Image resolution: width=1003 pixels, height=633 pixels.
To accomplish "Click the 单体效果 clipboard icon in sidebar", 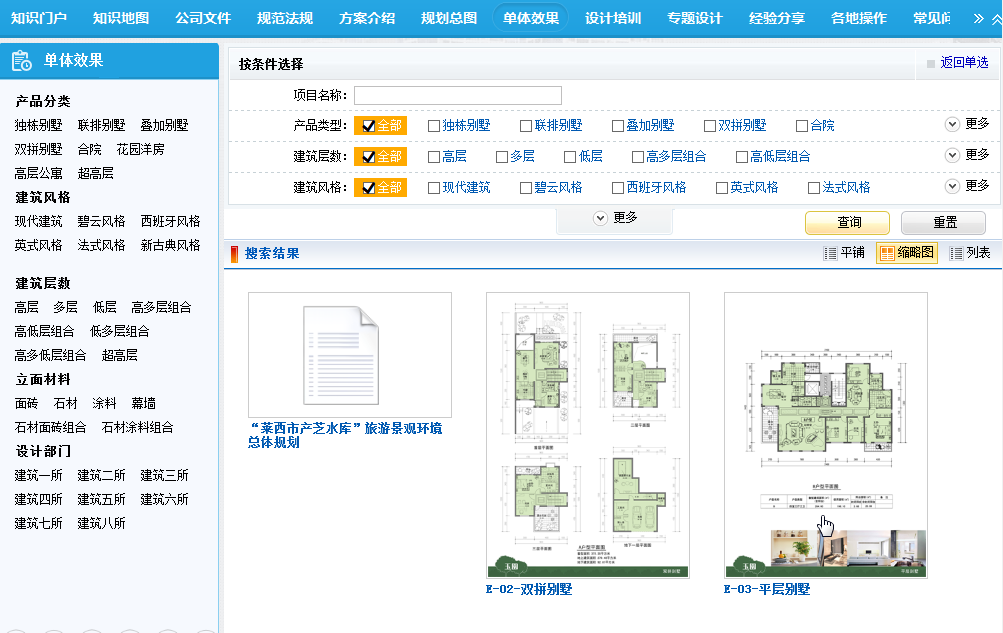I will coord(22,61).
